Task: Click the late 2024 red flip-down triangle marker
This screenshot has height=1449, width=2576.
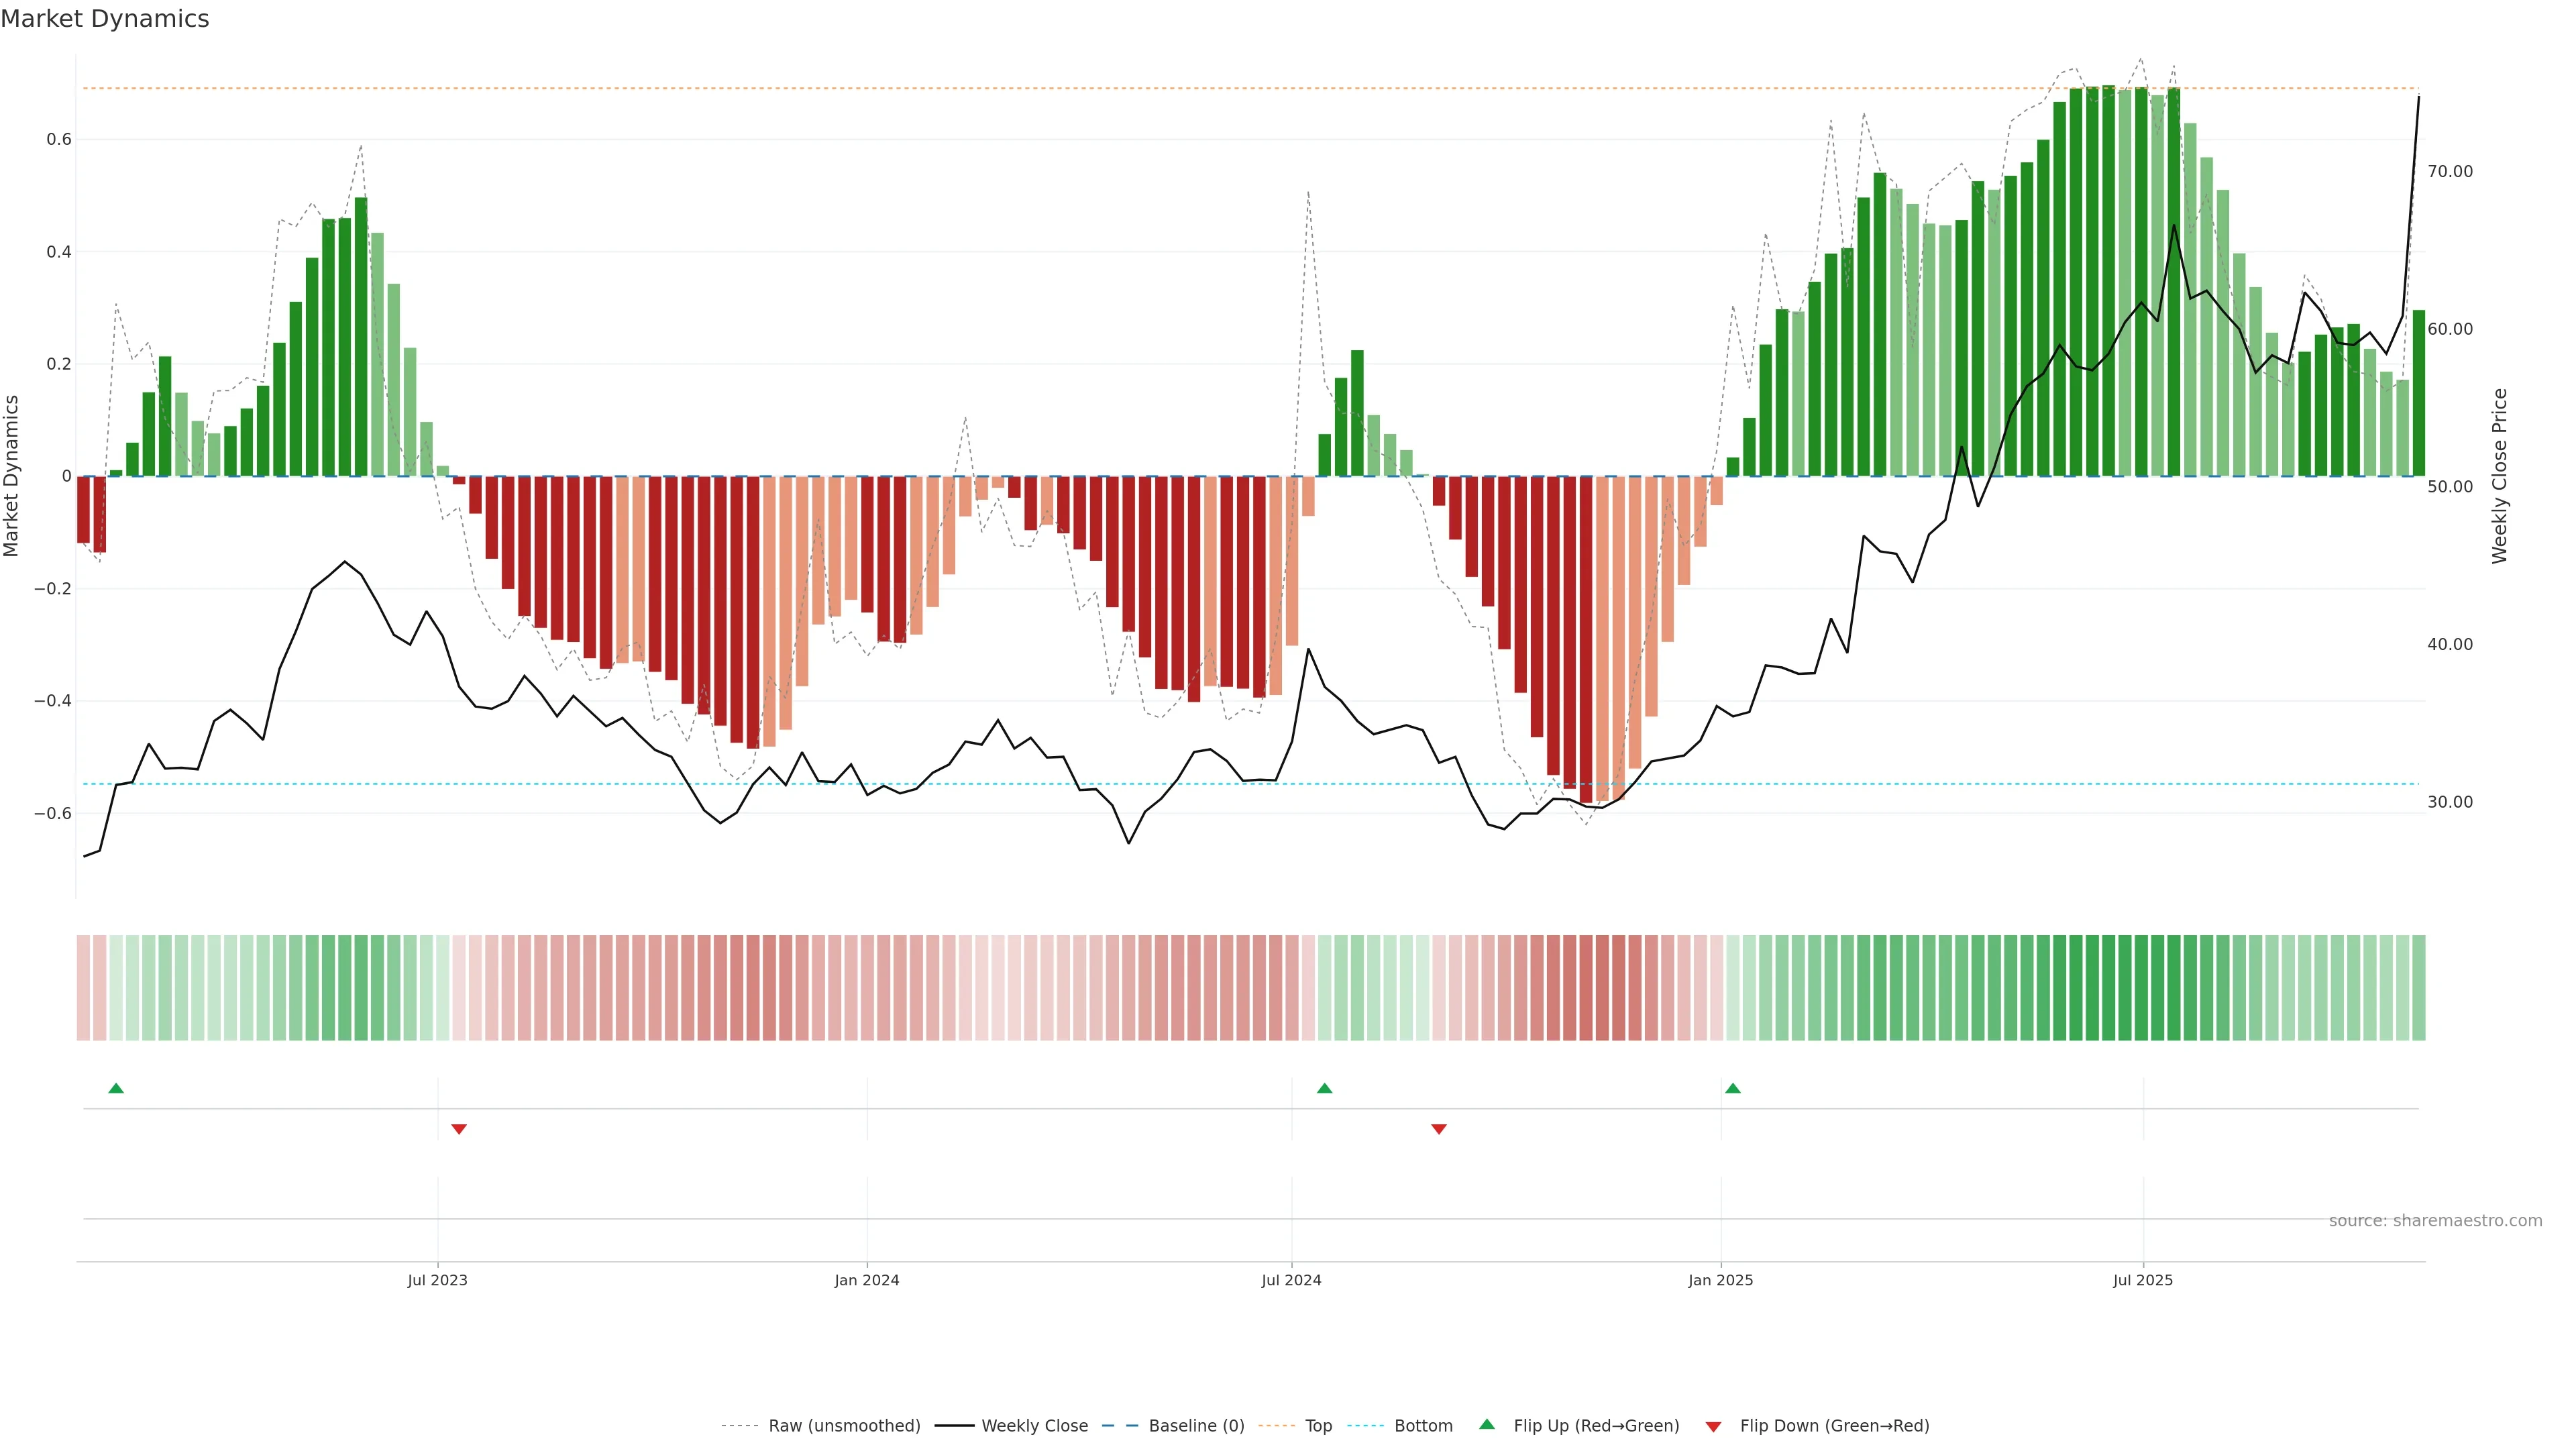Action: click(1439, 1129)
